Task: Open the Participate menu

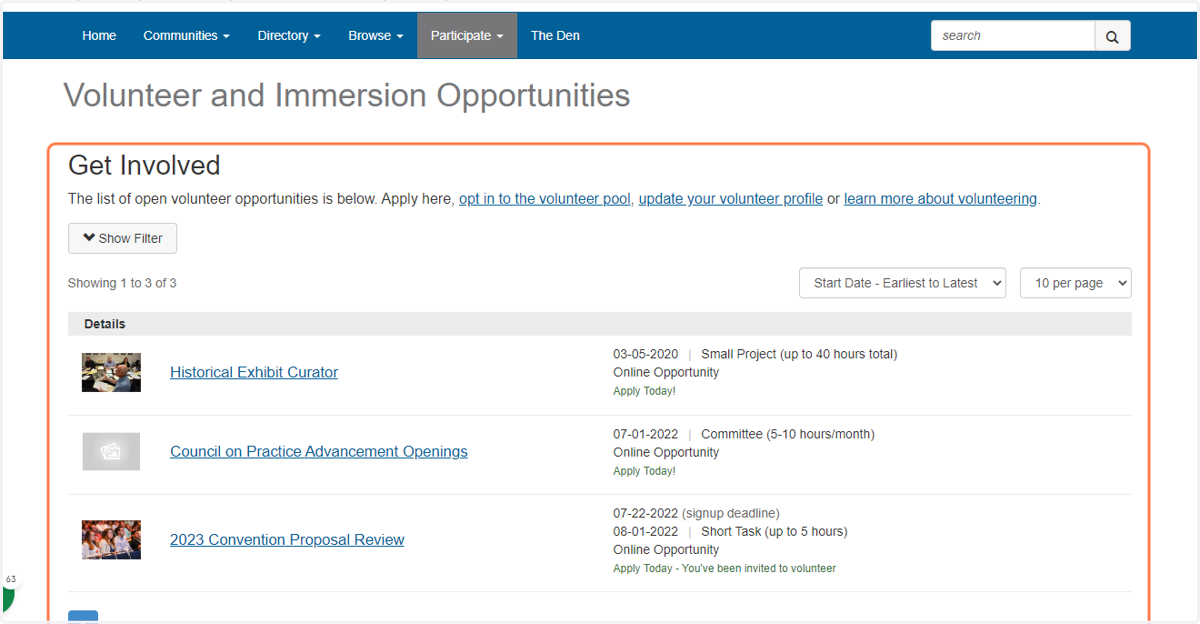Action: [467, 36]
